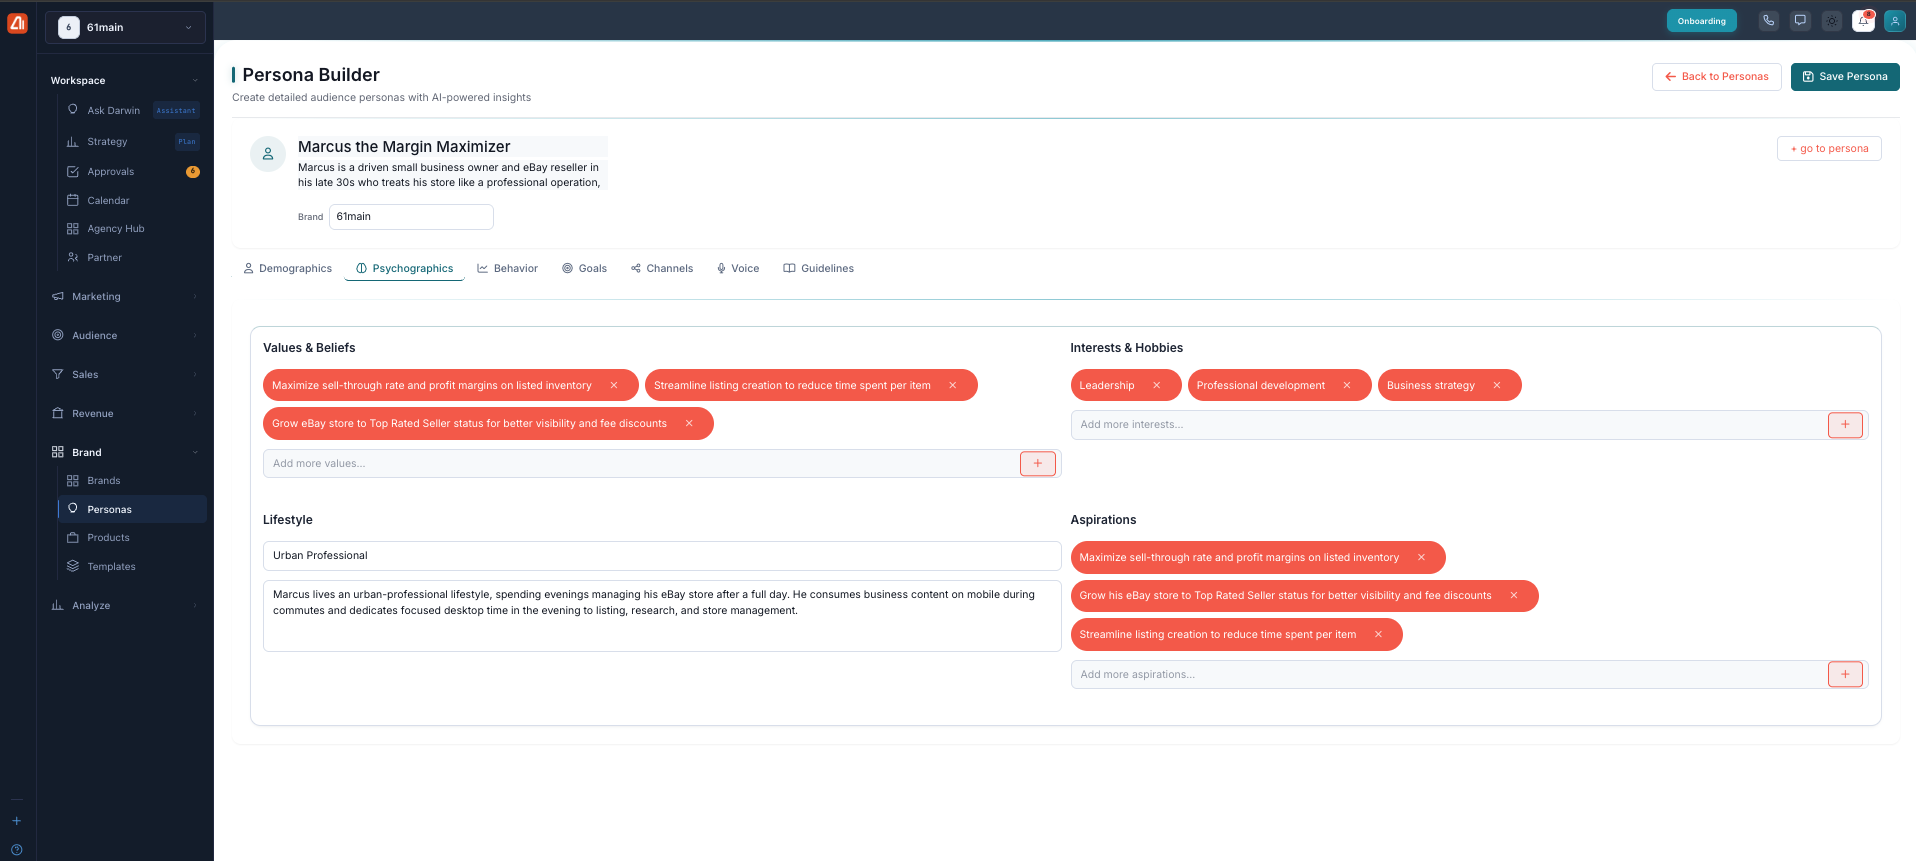Collapse the Brand section
This screenshot has height=861, width=1916.
point(125,453)
